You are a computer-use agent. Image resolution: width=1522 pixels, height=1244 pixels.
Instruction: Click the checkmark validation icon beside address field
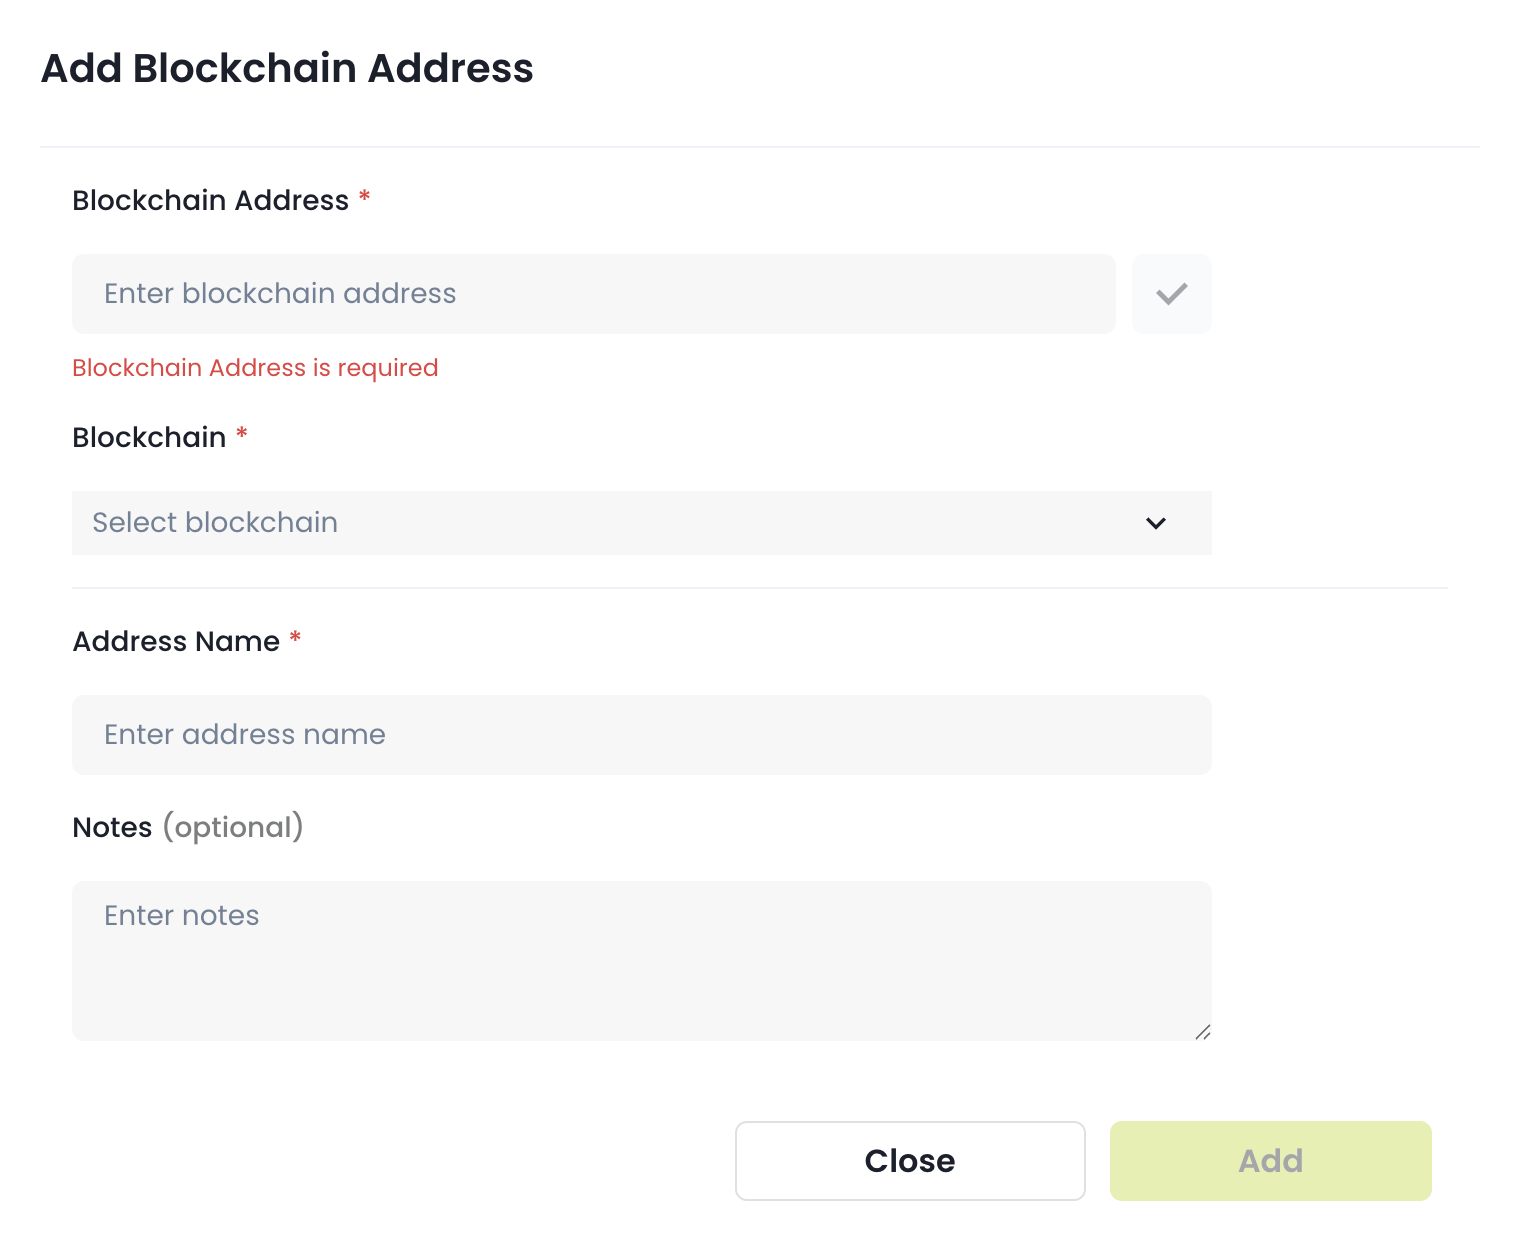1171,293
